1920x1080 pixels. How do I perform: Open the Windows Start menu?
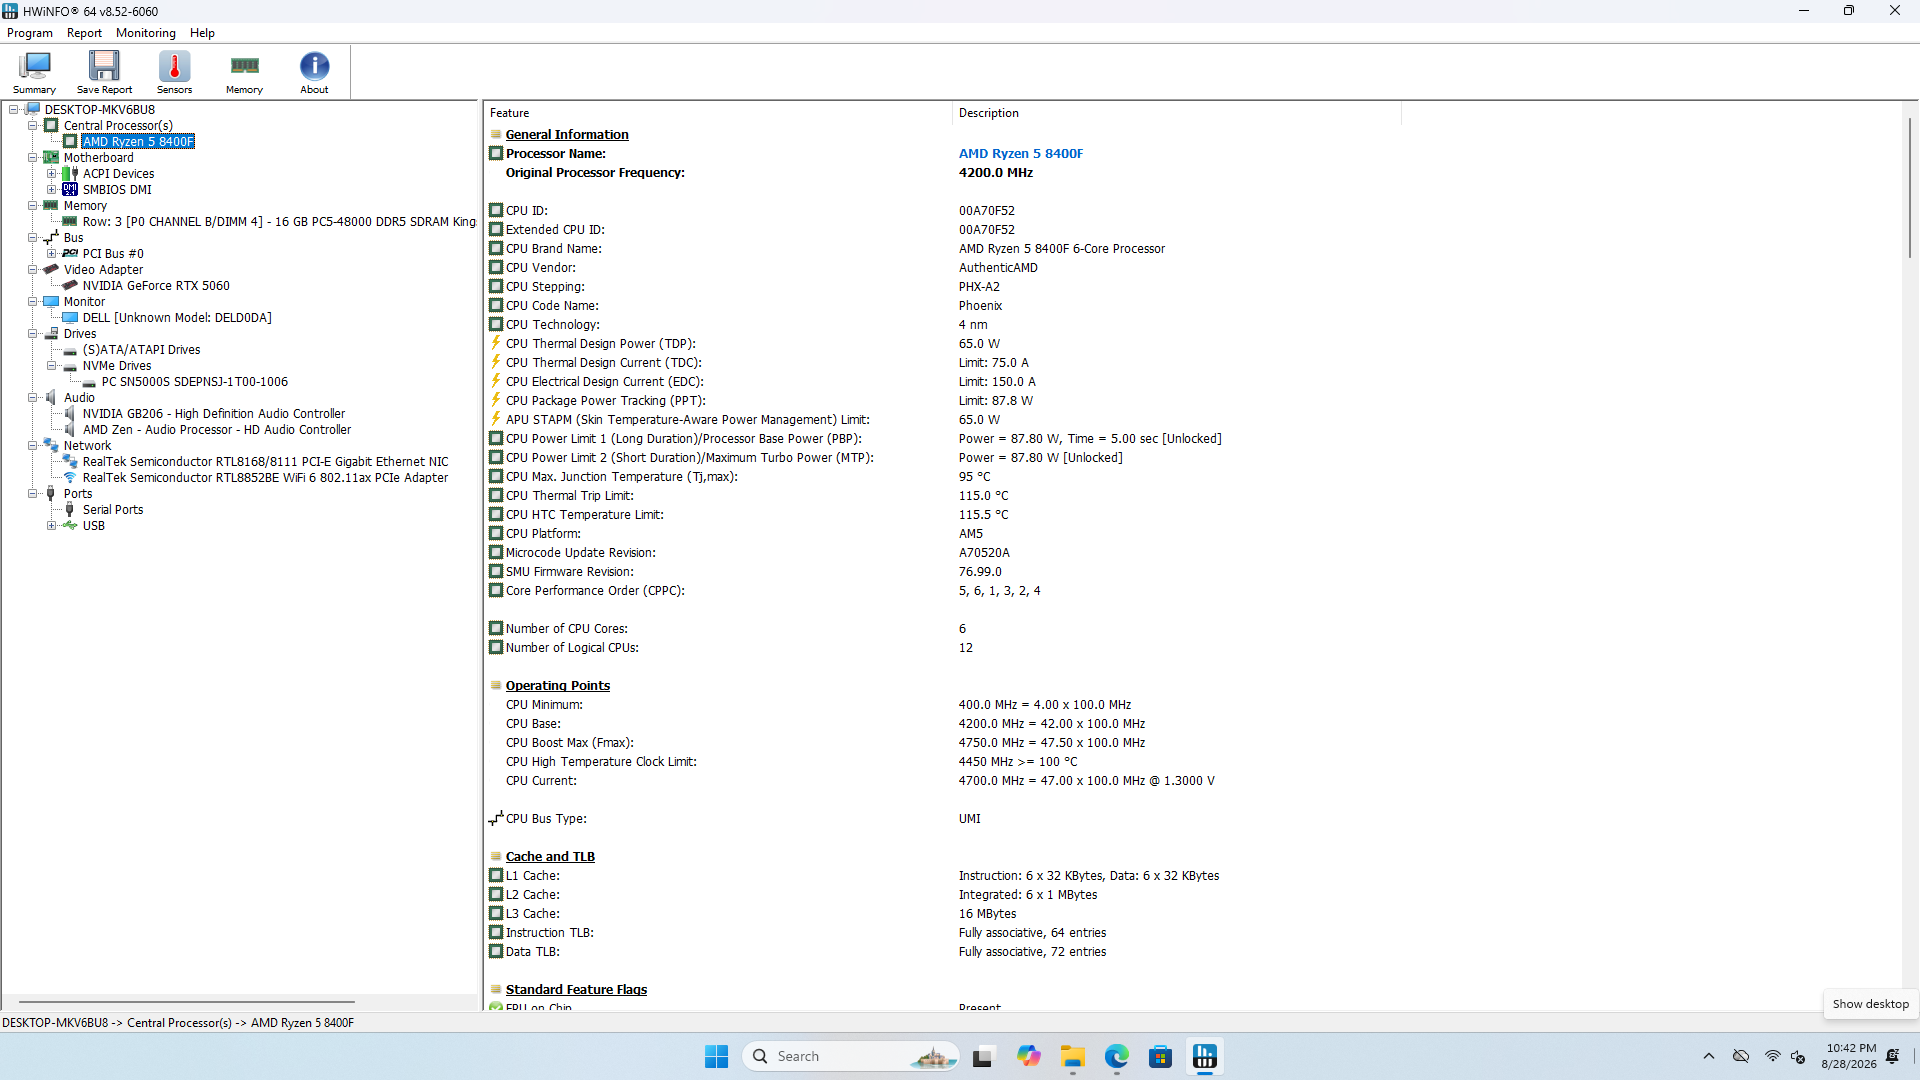click(x=716, y=1056)
